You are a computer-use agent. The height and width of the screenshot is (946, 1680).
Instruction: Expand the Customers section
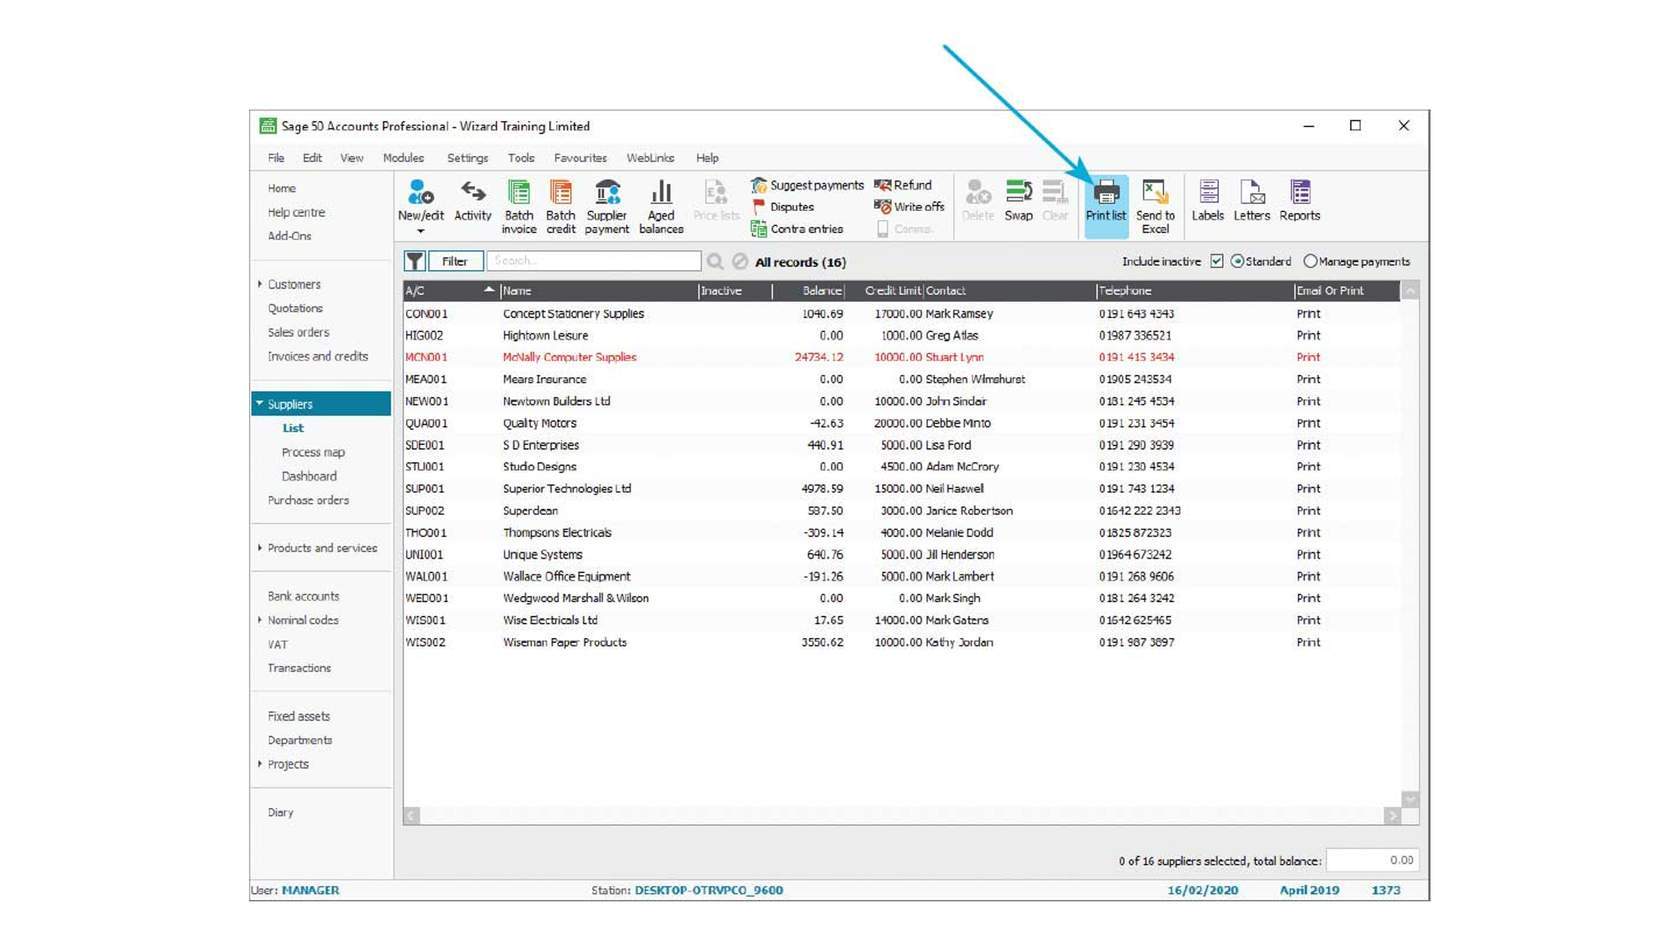[x=260, y=284]
